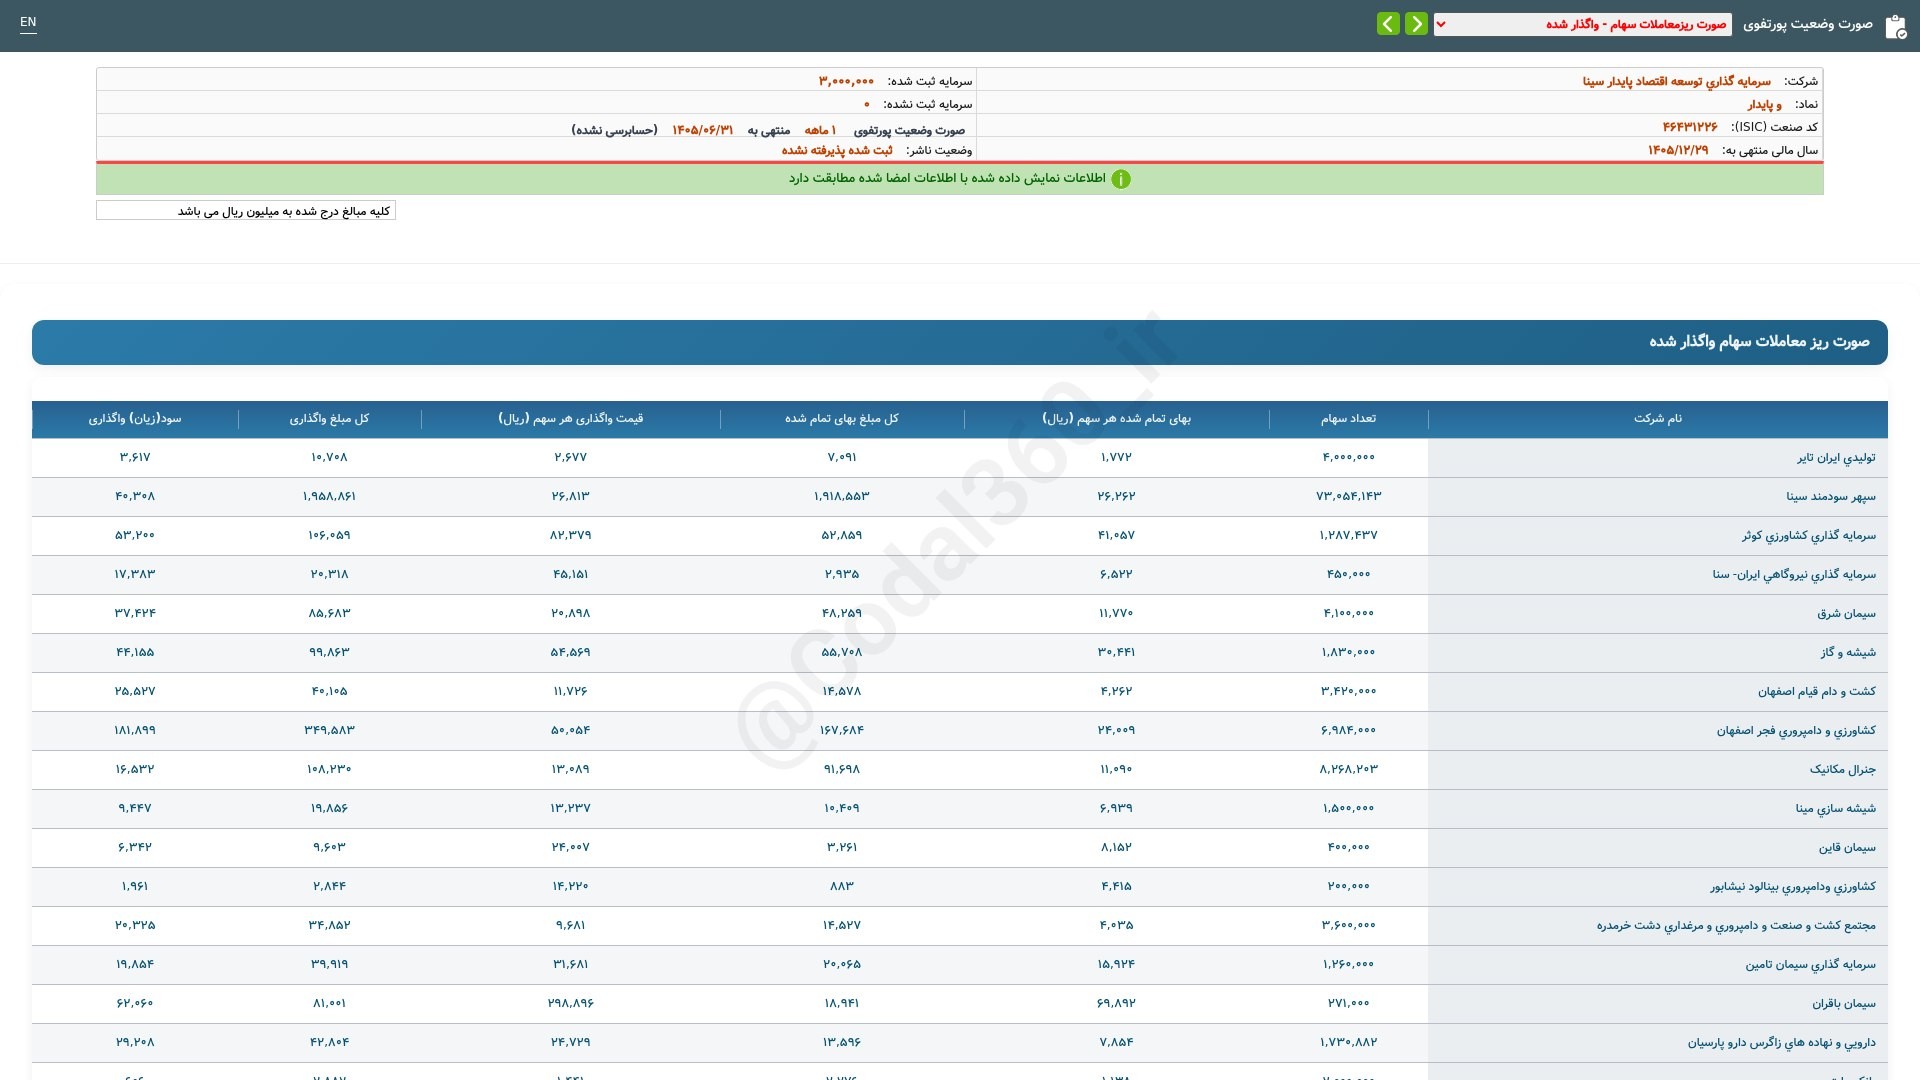
Task: Click company name سرمایه گذاری توسعه اقتصاد پایدار سینا
Action: 1676,81
